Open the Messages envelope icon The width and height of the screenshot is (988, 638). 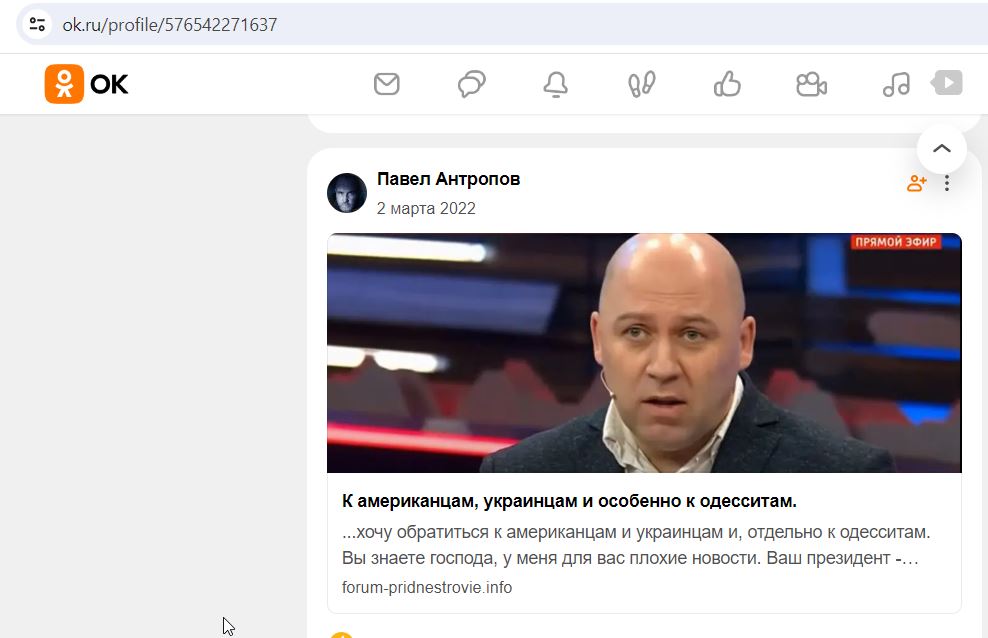tap(386, 84)
